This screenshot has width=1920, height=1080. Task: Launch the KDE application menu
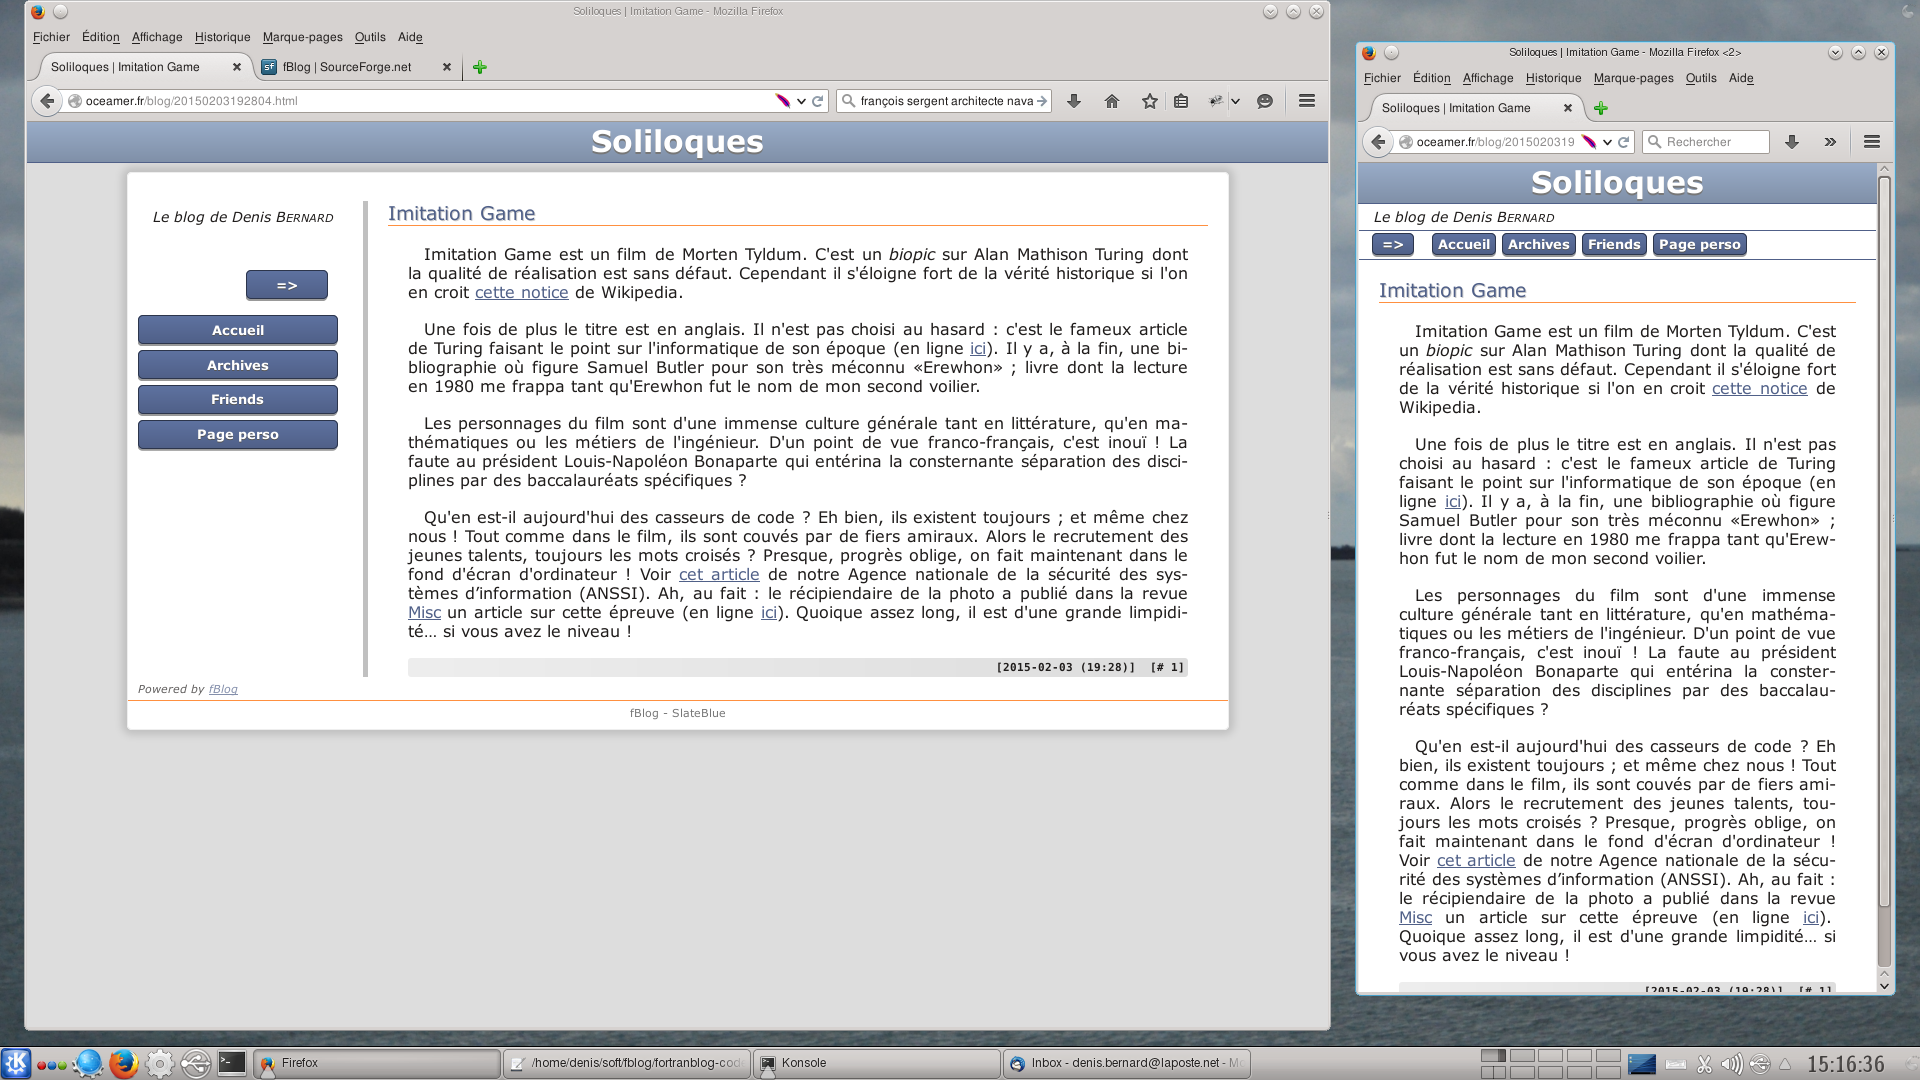click(x=15, y=1063)
